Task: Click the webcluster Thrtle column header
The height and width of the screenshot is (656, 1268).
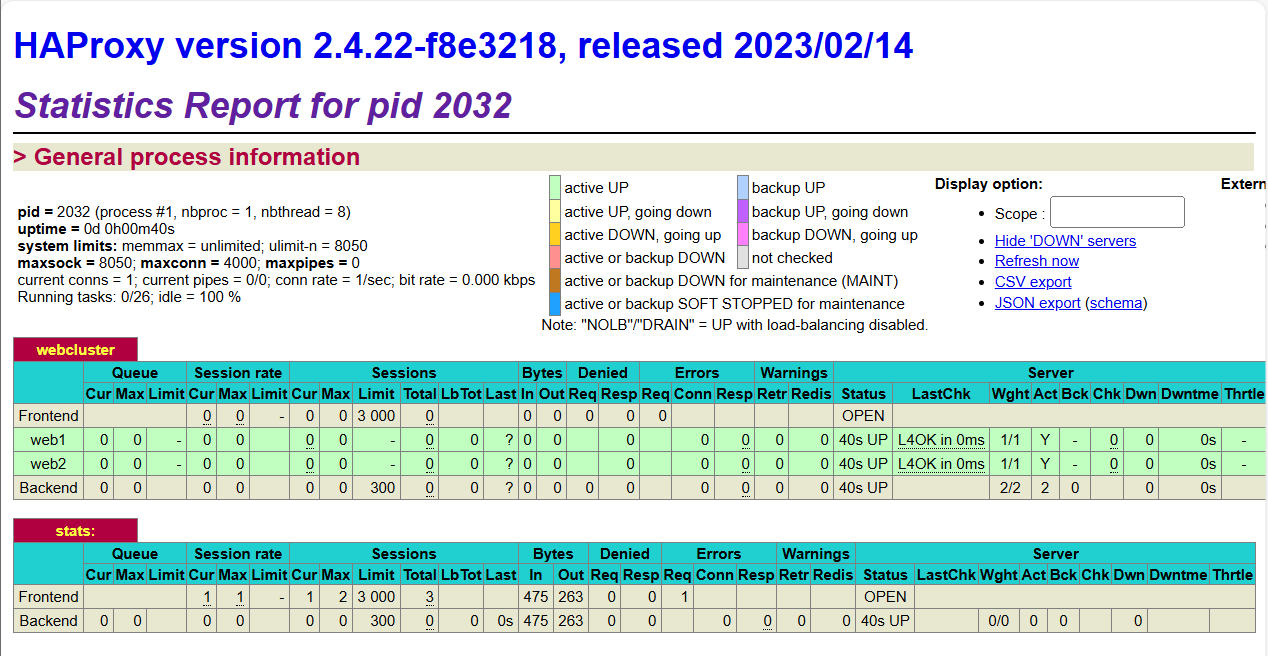Action: tap(1244, 394)
